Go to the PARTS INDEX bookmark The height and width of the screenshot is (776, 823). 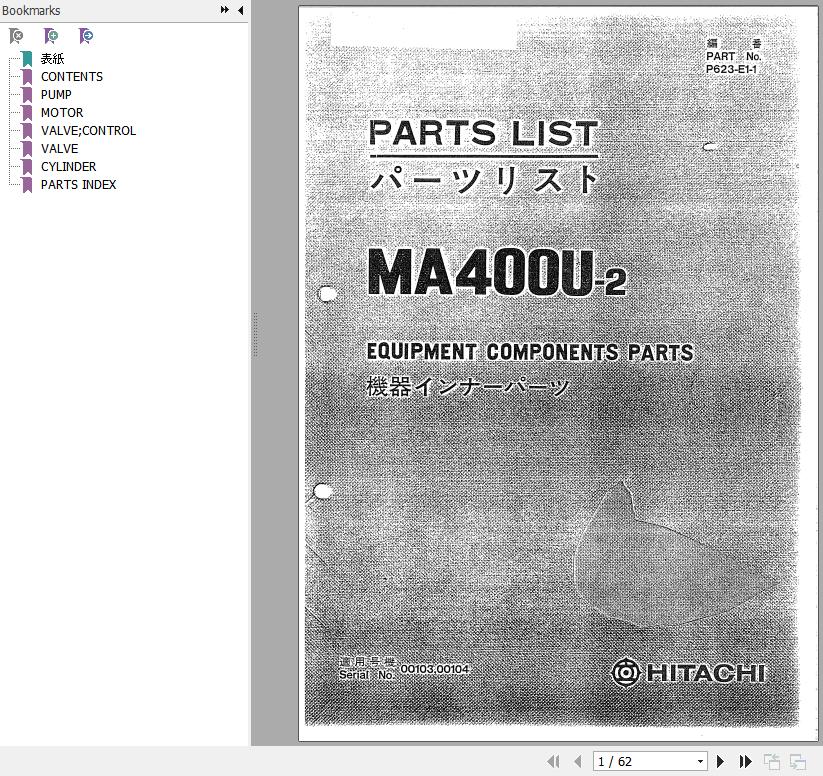tap(78, 185)
